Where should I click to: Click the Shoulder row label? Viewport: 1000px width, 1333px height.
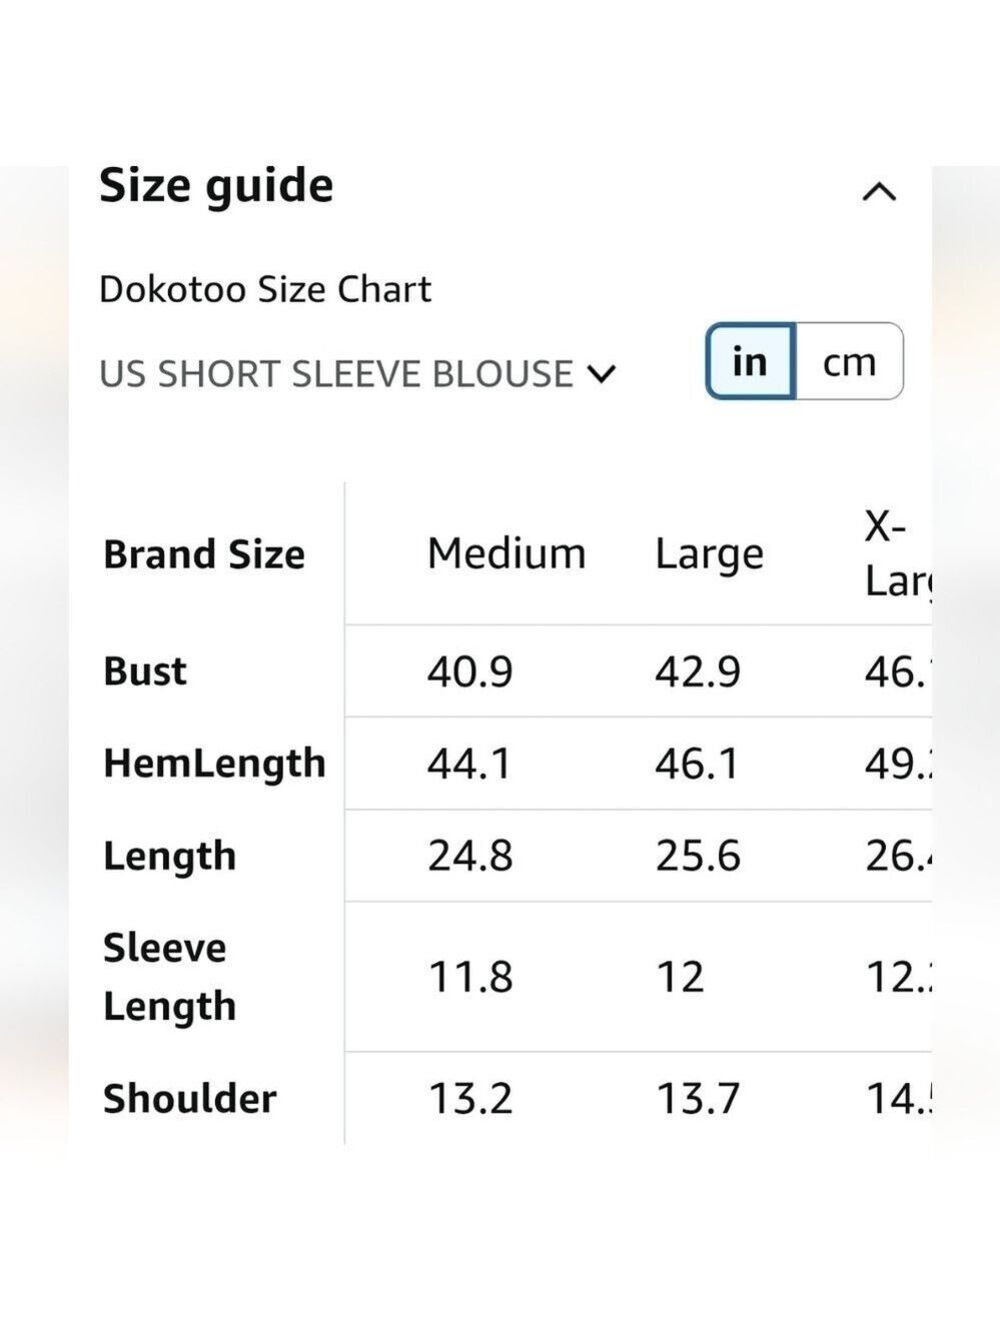click(x=190, y=1098)
